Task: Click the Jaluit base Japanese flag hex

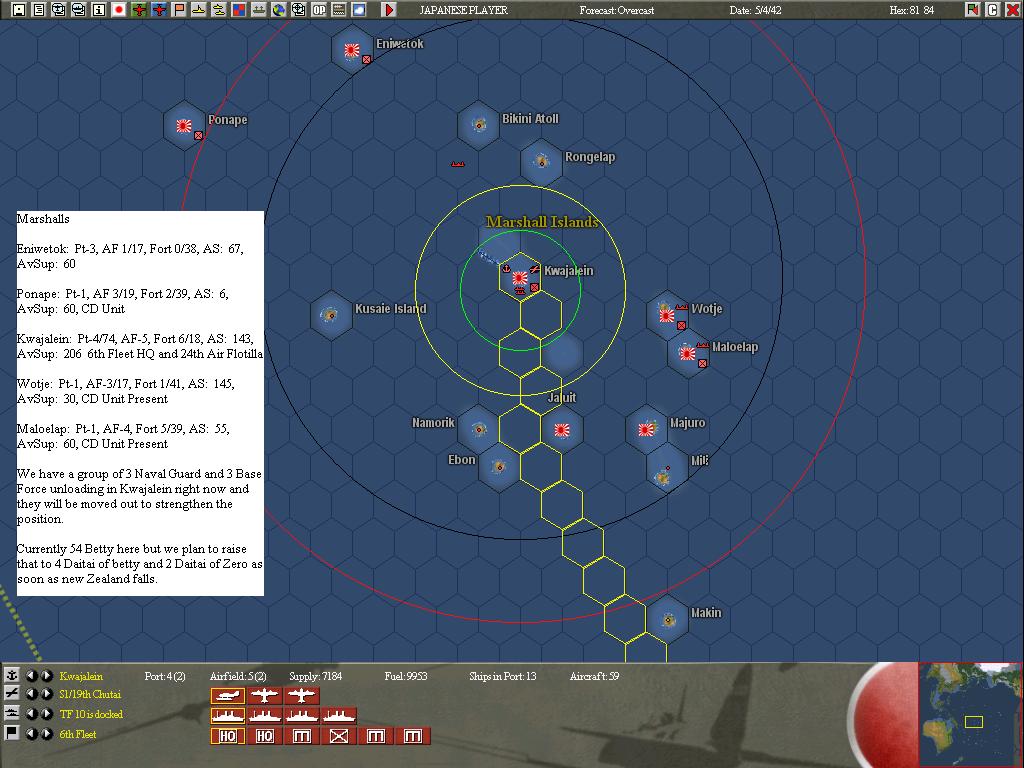Action: 562,429
